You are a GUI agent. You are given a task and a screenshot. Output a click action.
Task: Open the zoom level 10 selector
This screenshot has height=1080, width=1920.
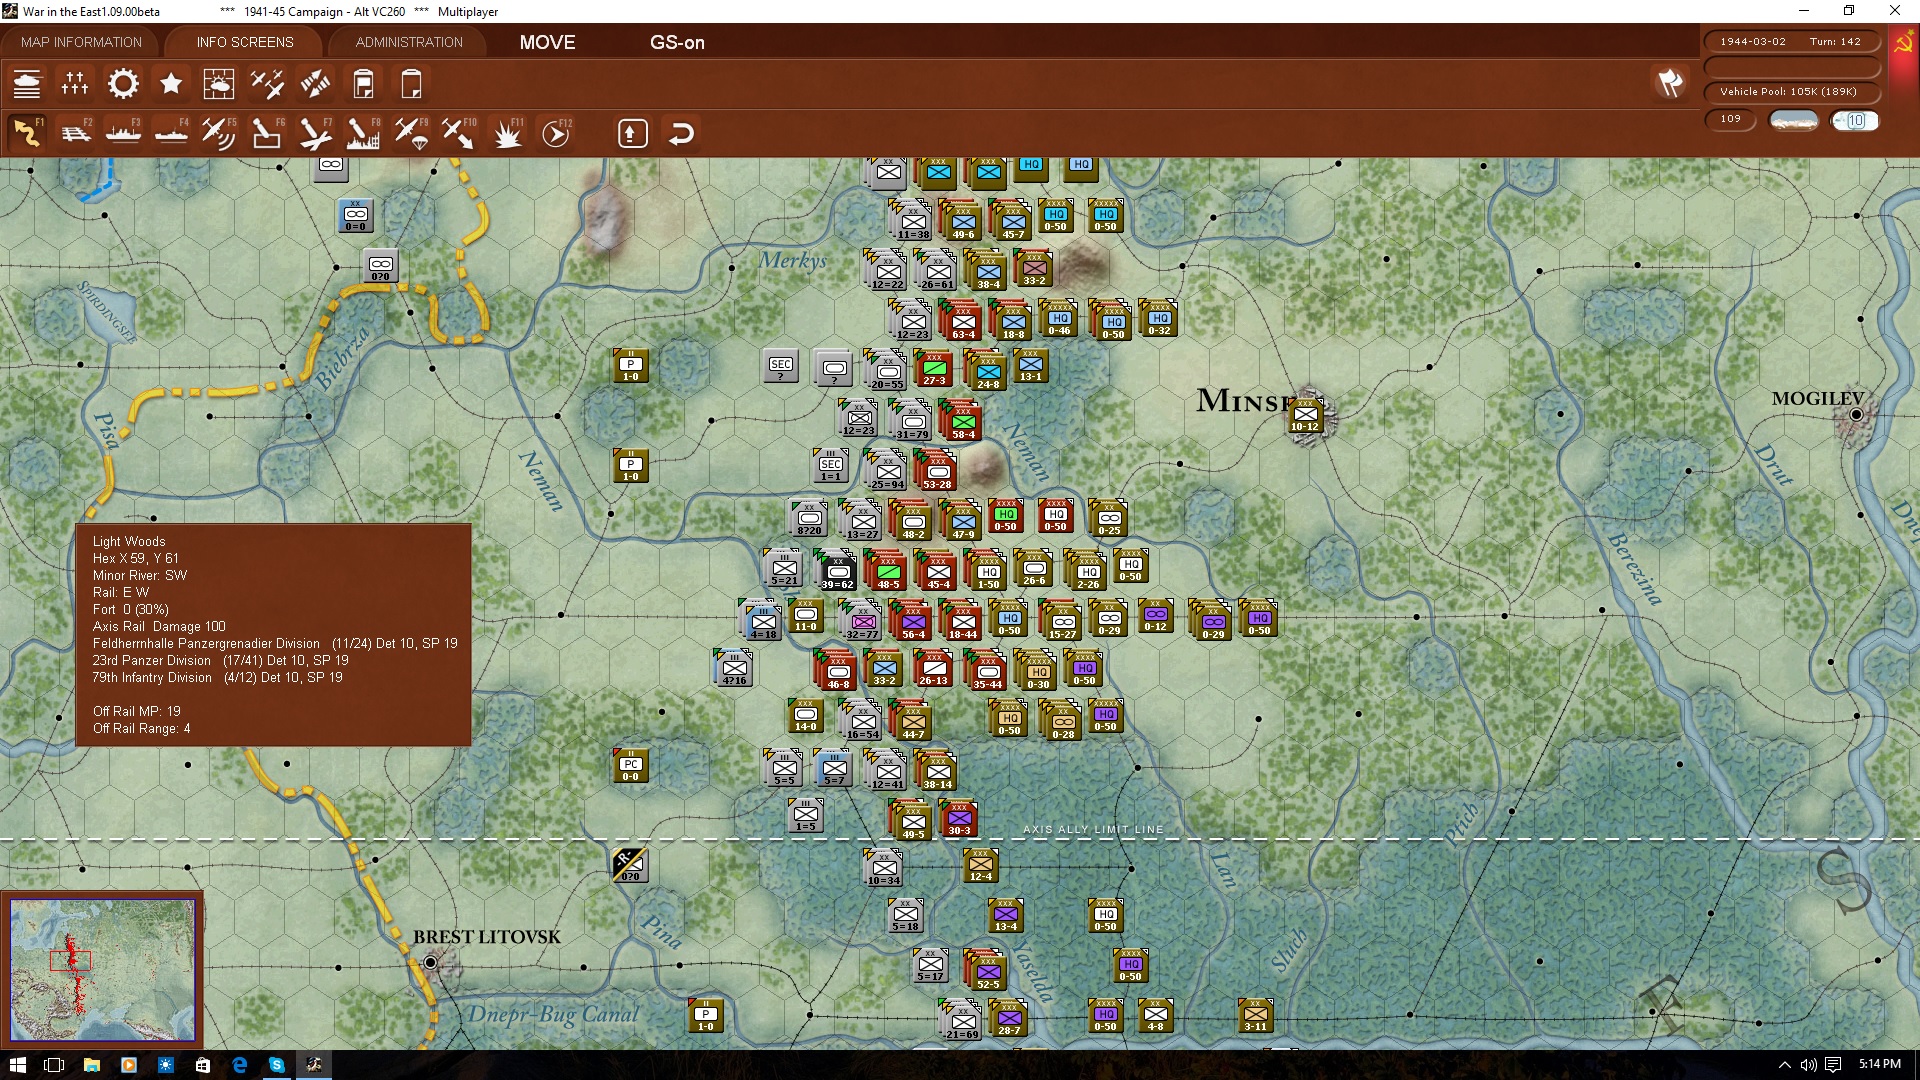[1855, 120]
